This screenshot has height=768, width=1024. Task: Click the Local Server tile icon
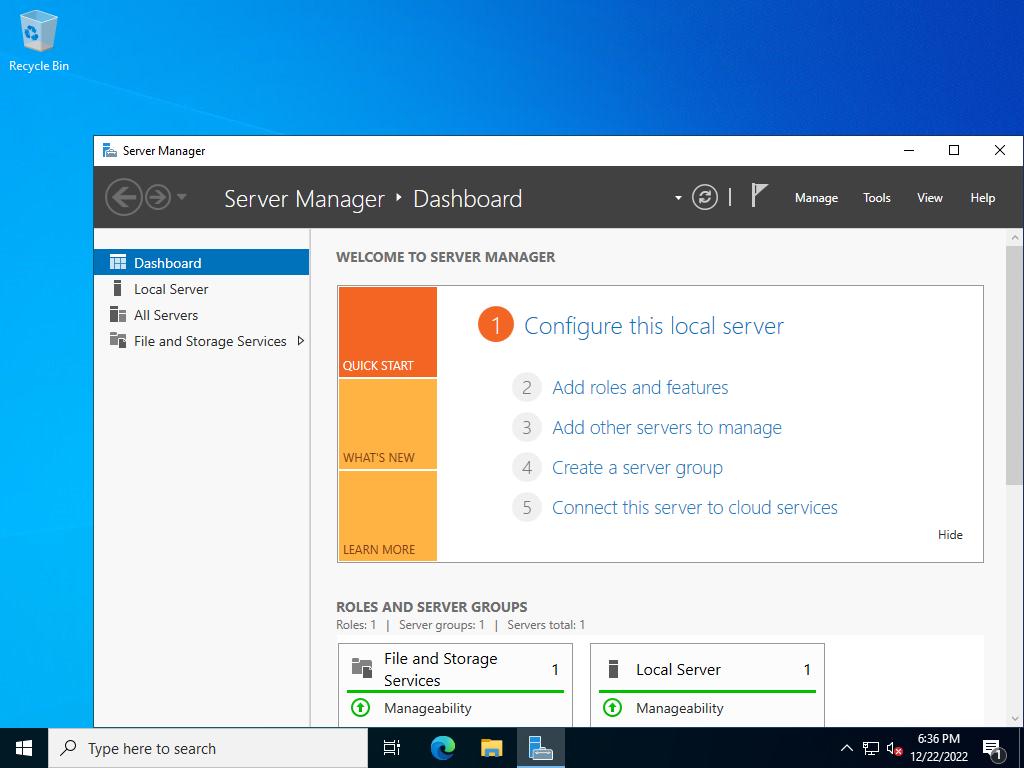pyautogui.click(x=613, y=669)
